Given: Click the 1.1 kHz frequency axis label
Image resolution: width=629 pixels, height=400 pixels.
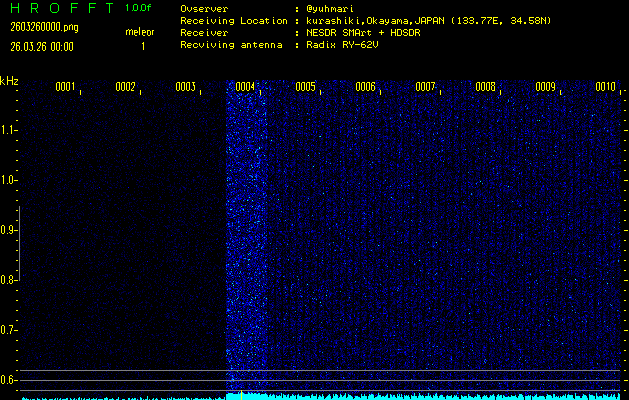Looking at the screenshot, I should pos(9,130).
